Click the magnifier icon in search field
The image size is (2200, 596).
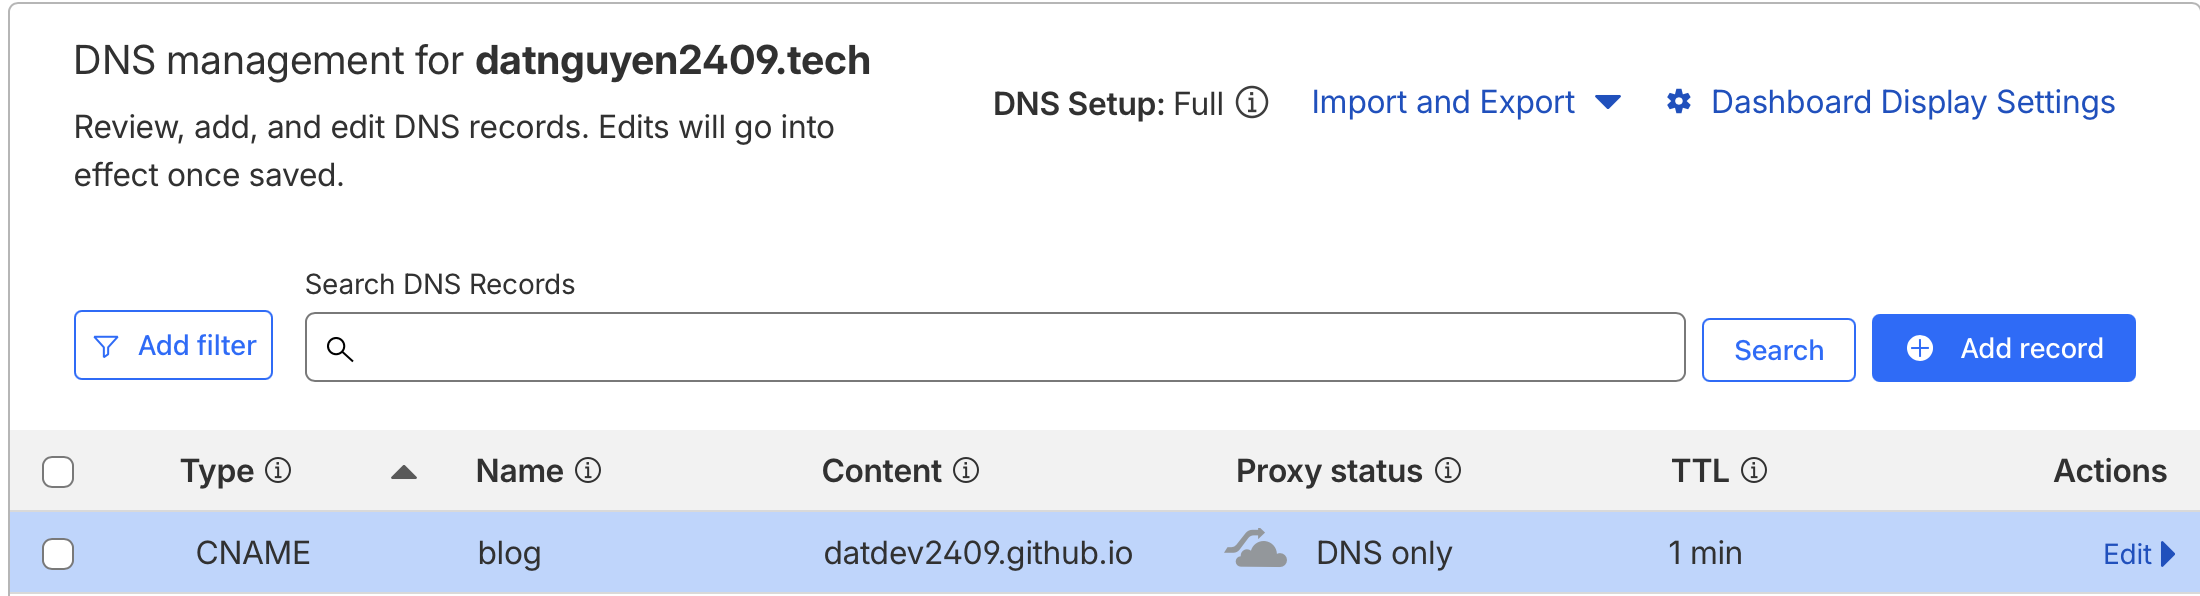[340, 349]
